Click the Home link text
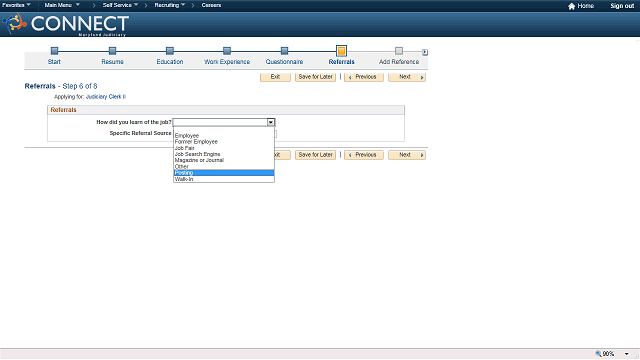The width and height of the screenshot is (640, 360). pyautogui.click(x=585, y=6)
